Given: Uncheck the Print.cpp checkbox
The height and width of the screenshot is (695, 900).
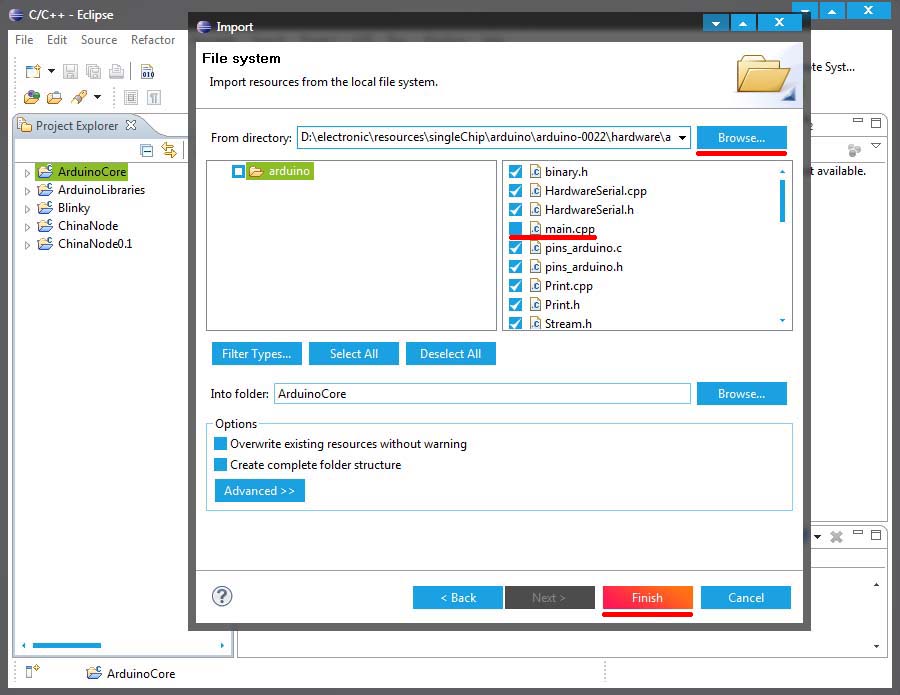Looking at the screenshot, I should tap(515, 285).
